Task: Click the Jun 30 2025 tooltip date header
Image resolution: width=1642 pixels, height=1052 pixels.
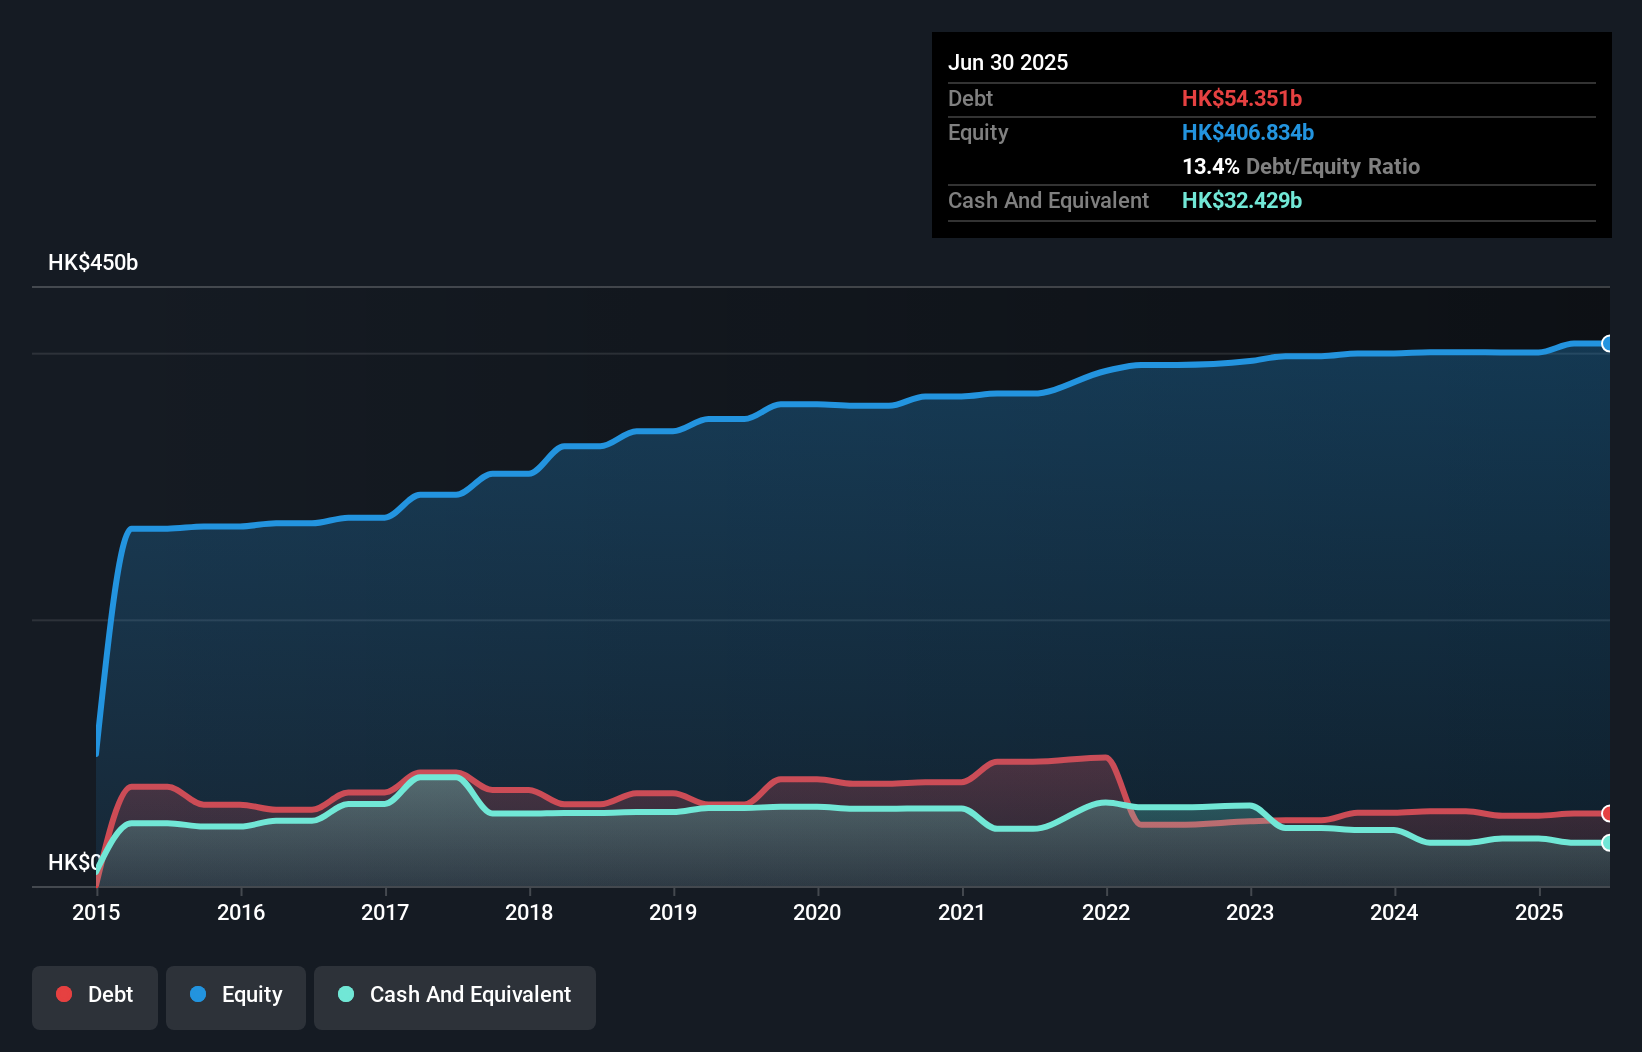Action: point(1008,62)
